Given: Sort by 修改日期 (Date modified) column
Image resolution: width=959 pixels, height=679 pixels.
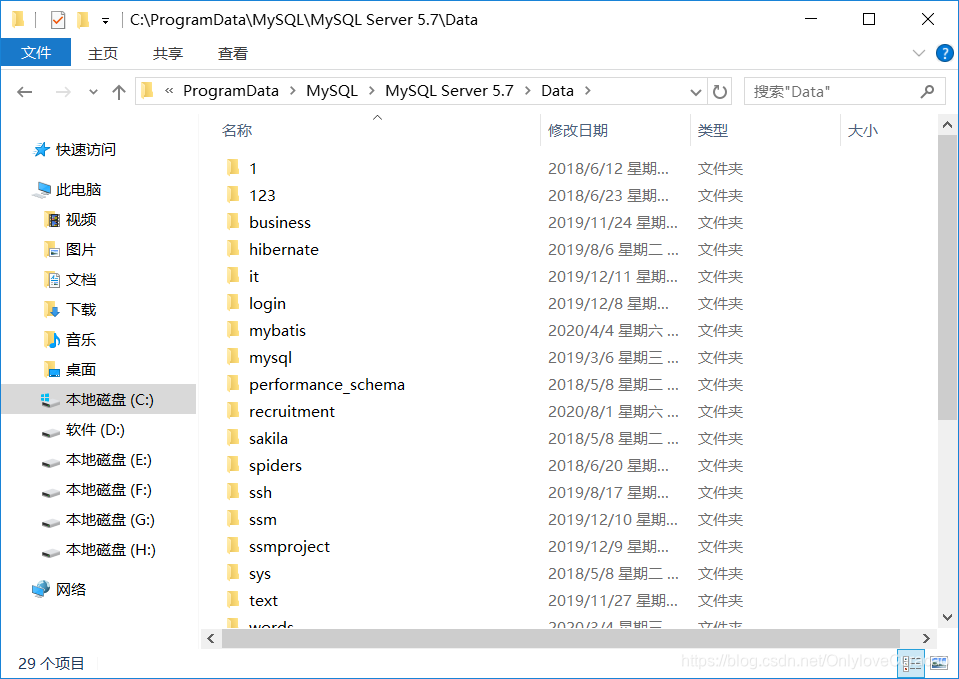Looking at the screenshot, I should click(x=577, y=130).
